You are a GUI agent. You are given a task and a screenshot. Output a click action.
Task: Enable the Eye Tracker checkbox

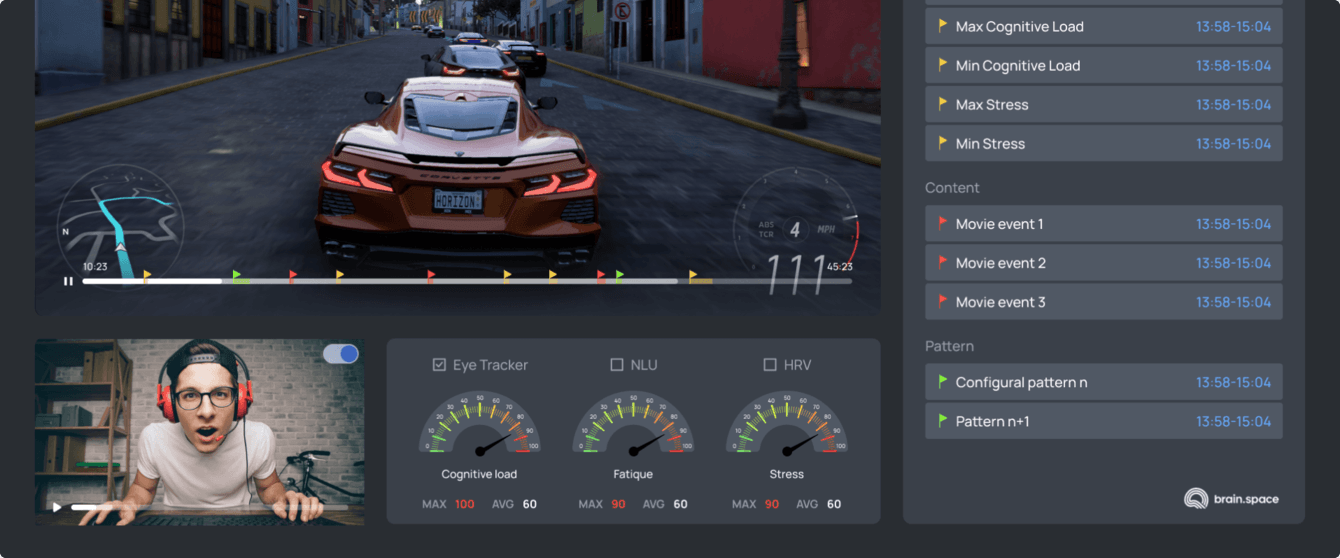(439, 365)
